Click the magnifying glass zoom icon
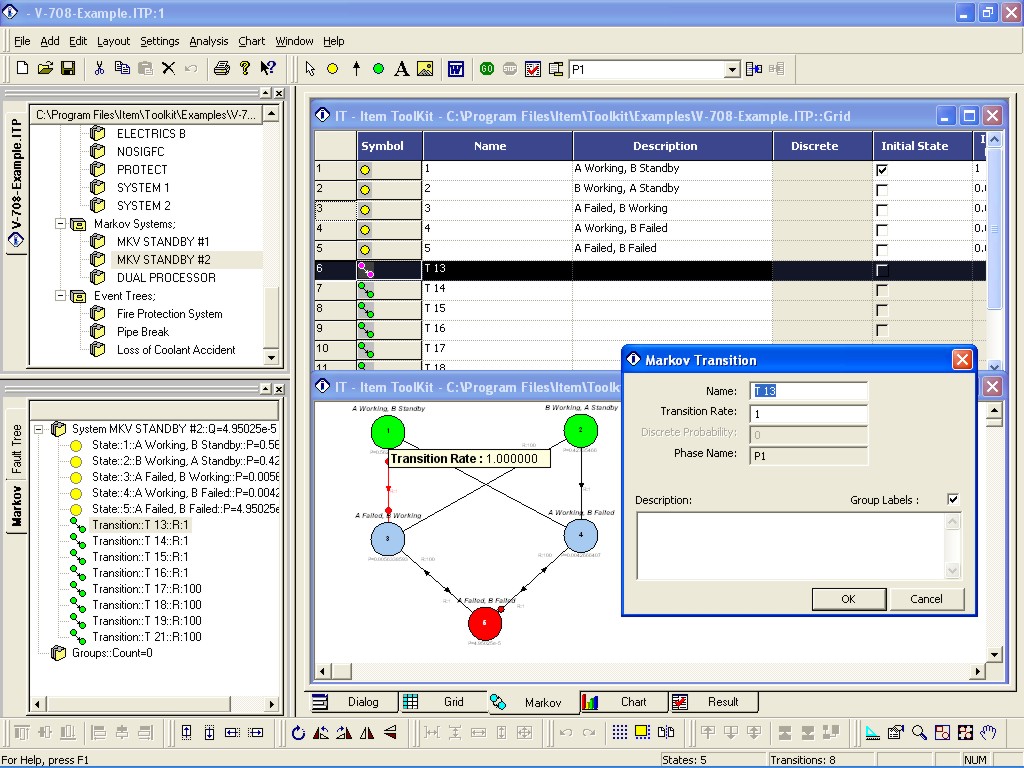Viewport: 1024px width, 768px height. point(918,733)
